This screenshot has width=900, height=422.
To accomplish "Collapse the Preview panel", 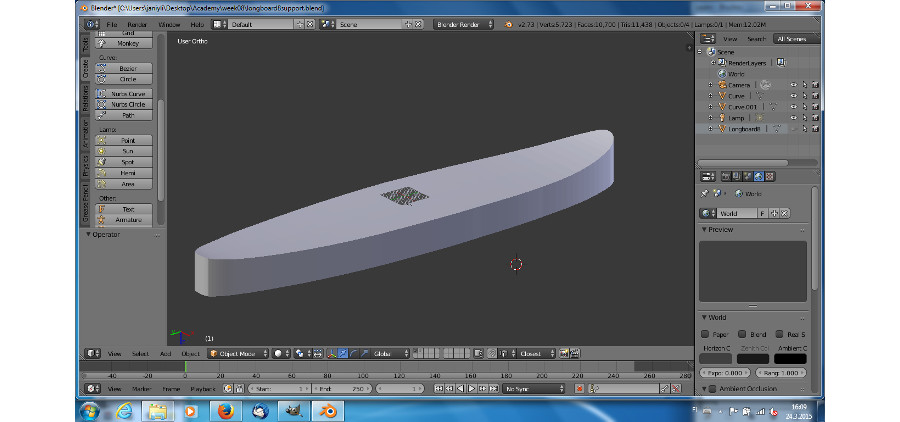I will [x=704, y=230].
